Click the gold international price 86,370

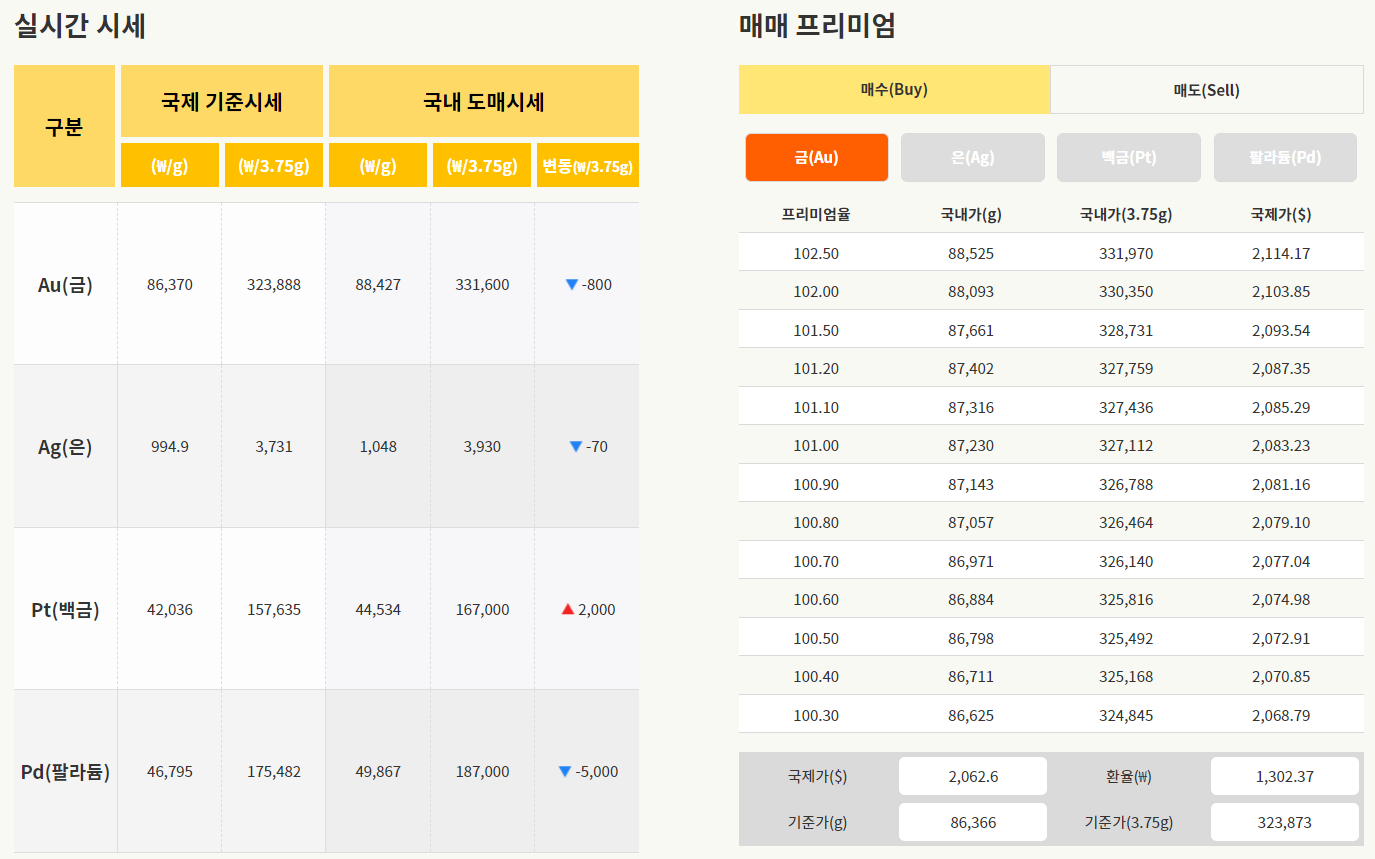(169, 285)
